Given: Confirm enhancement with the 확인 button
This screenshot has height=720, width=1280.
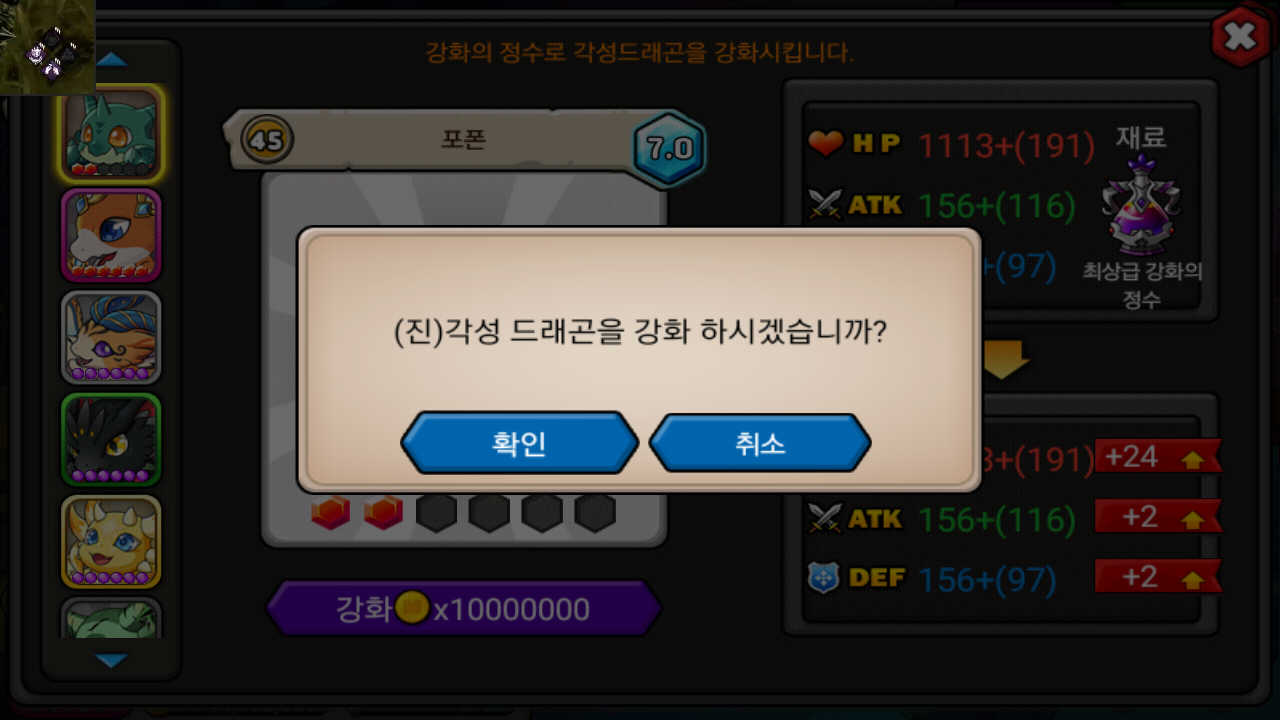Looking at the screenshot, I should (x=519, y=443).
